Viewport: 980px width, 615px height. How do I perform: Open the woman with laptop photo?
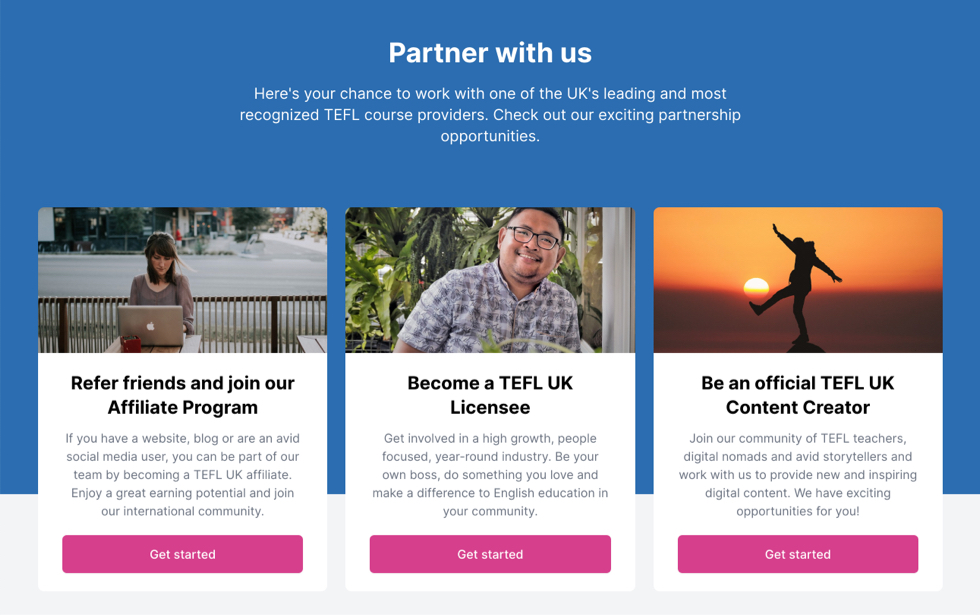coord(182,280)
